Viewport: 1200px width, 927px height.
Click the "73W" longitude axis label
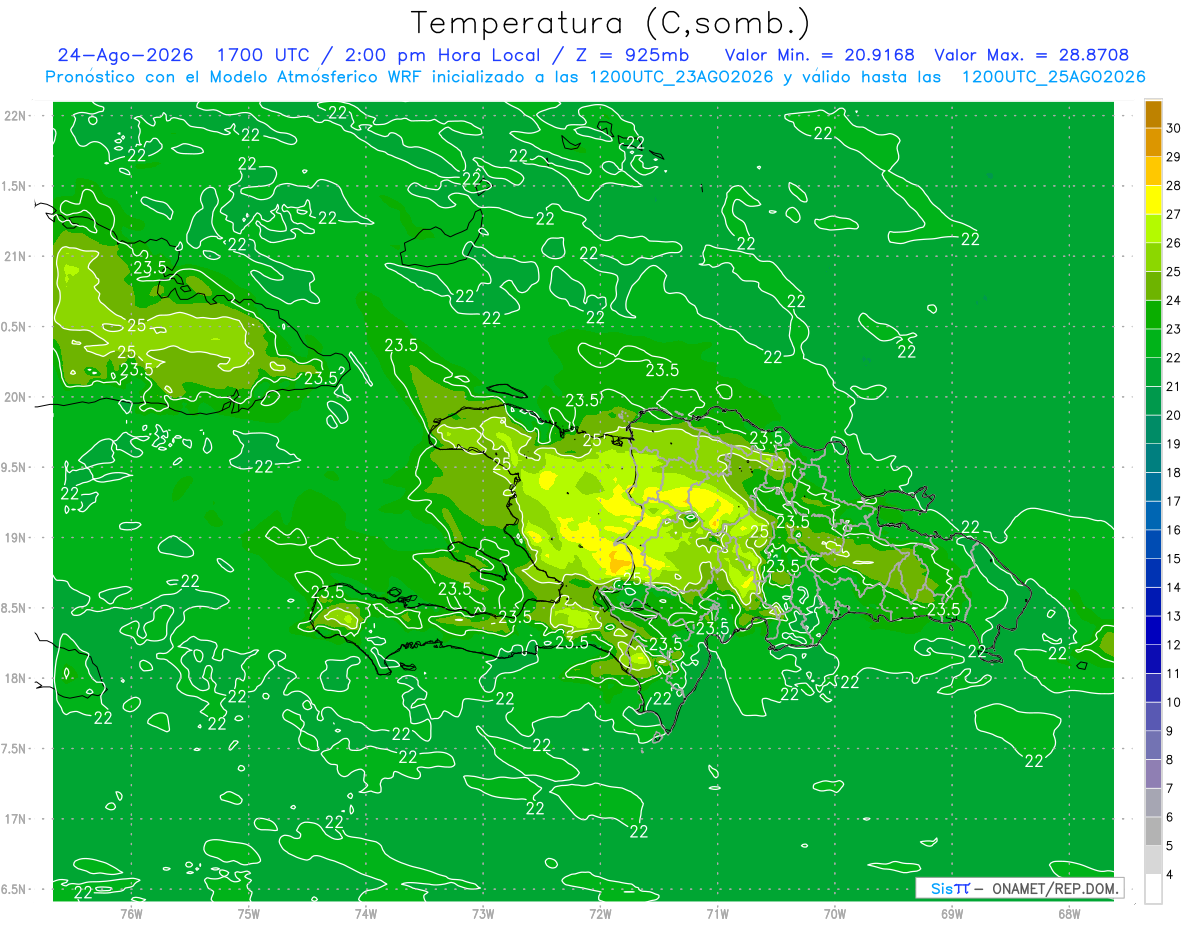(483, 913)
